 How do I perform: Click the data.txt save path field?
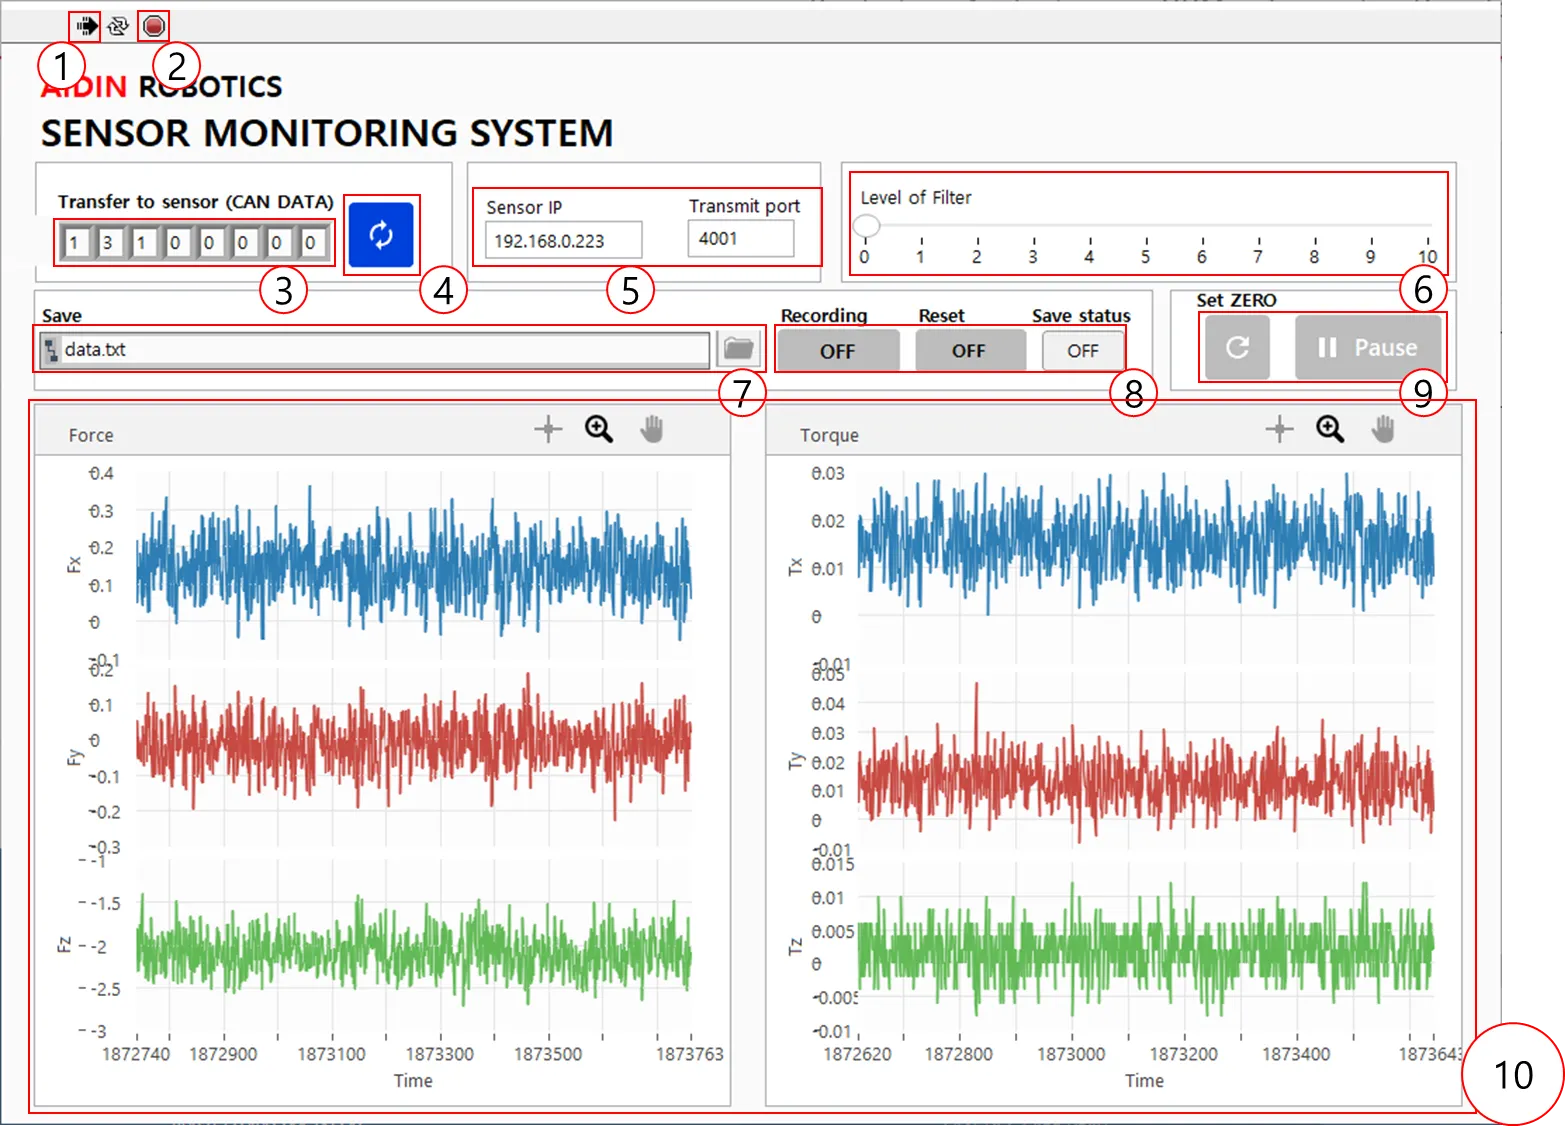[x=380, y=350]
